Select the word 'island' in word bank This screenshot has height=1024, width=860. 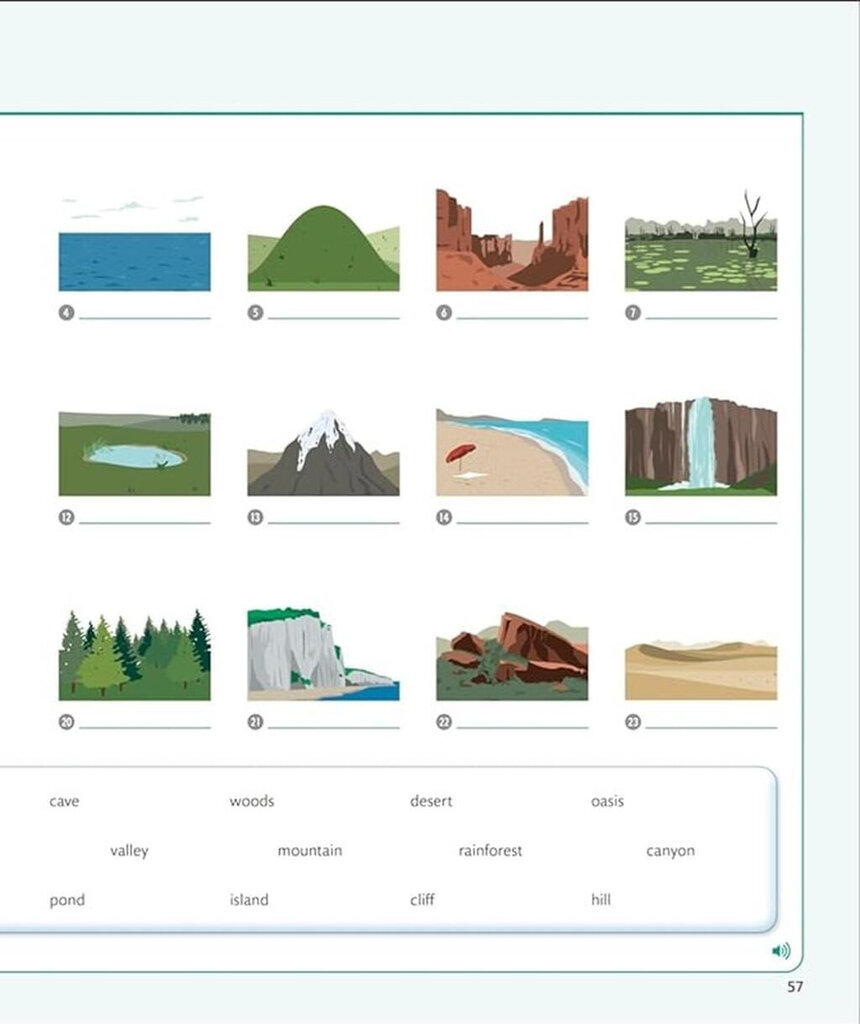[x=249, y=899]
